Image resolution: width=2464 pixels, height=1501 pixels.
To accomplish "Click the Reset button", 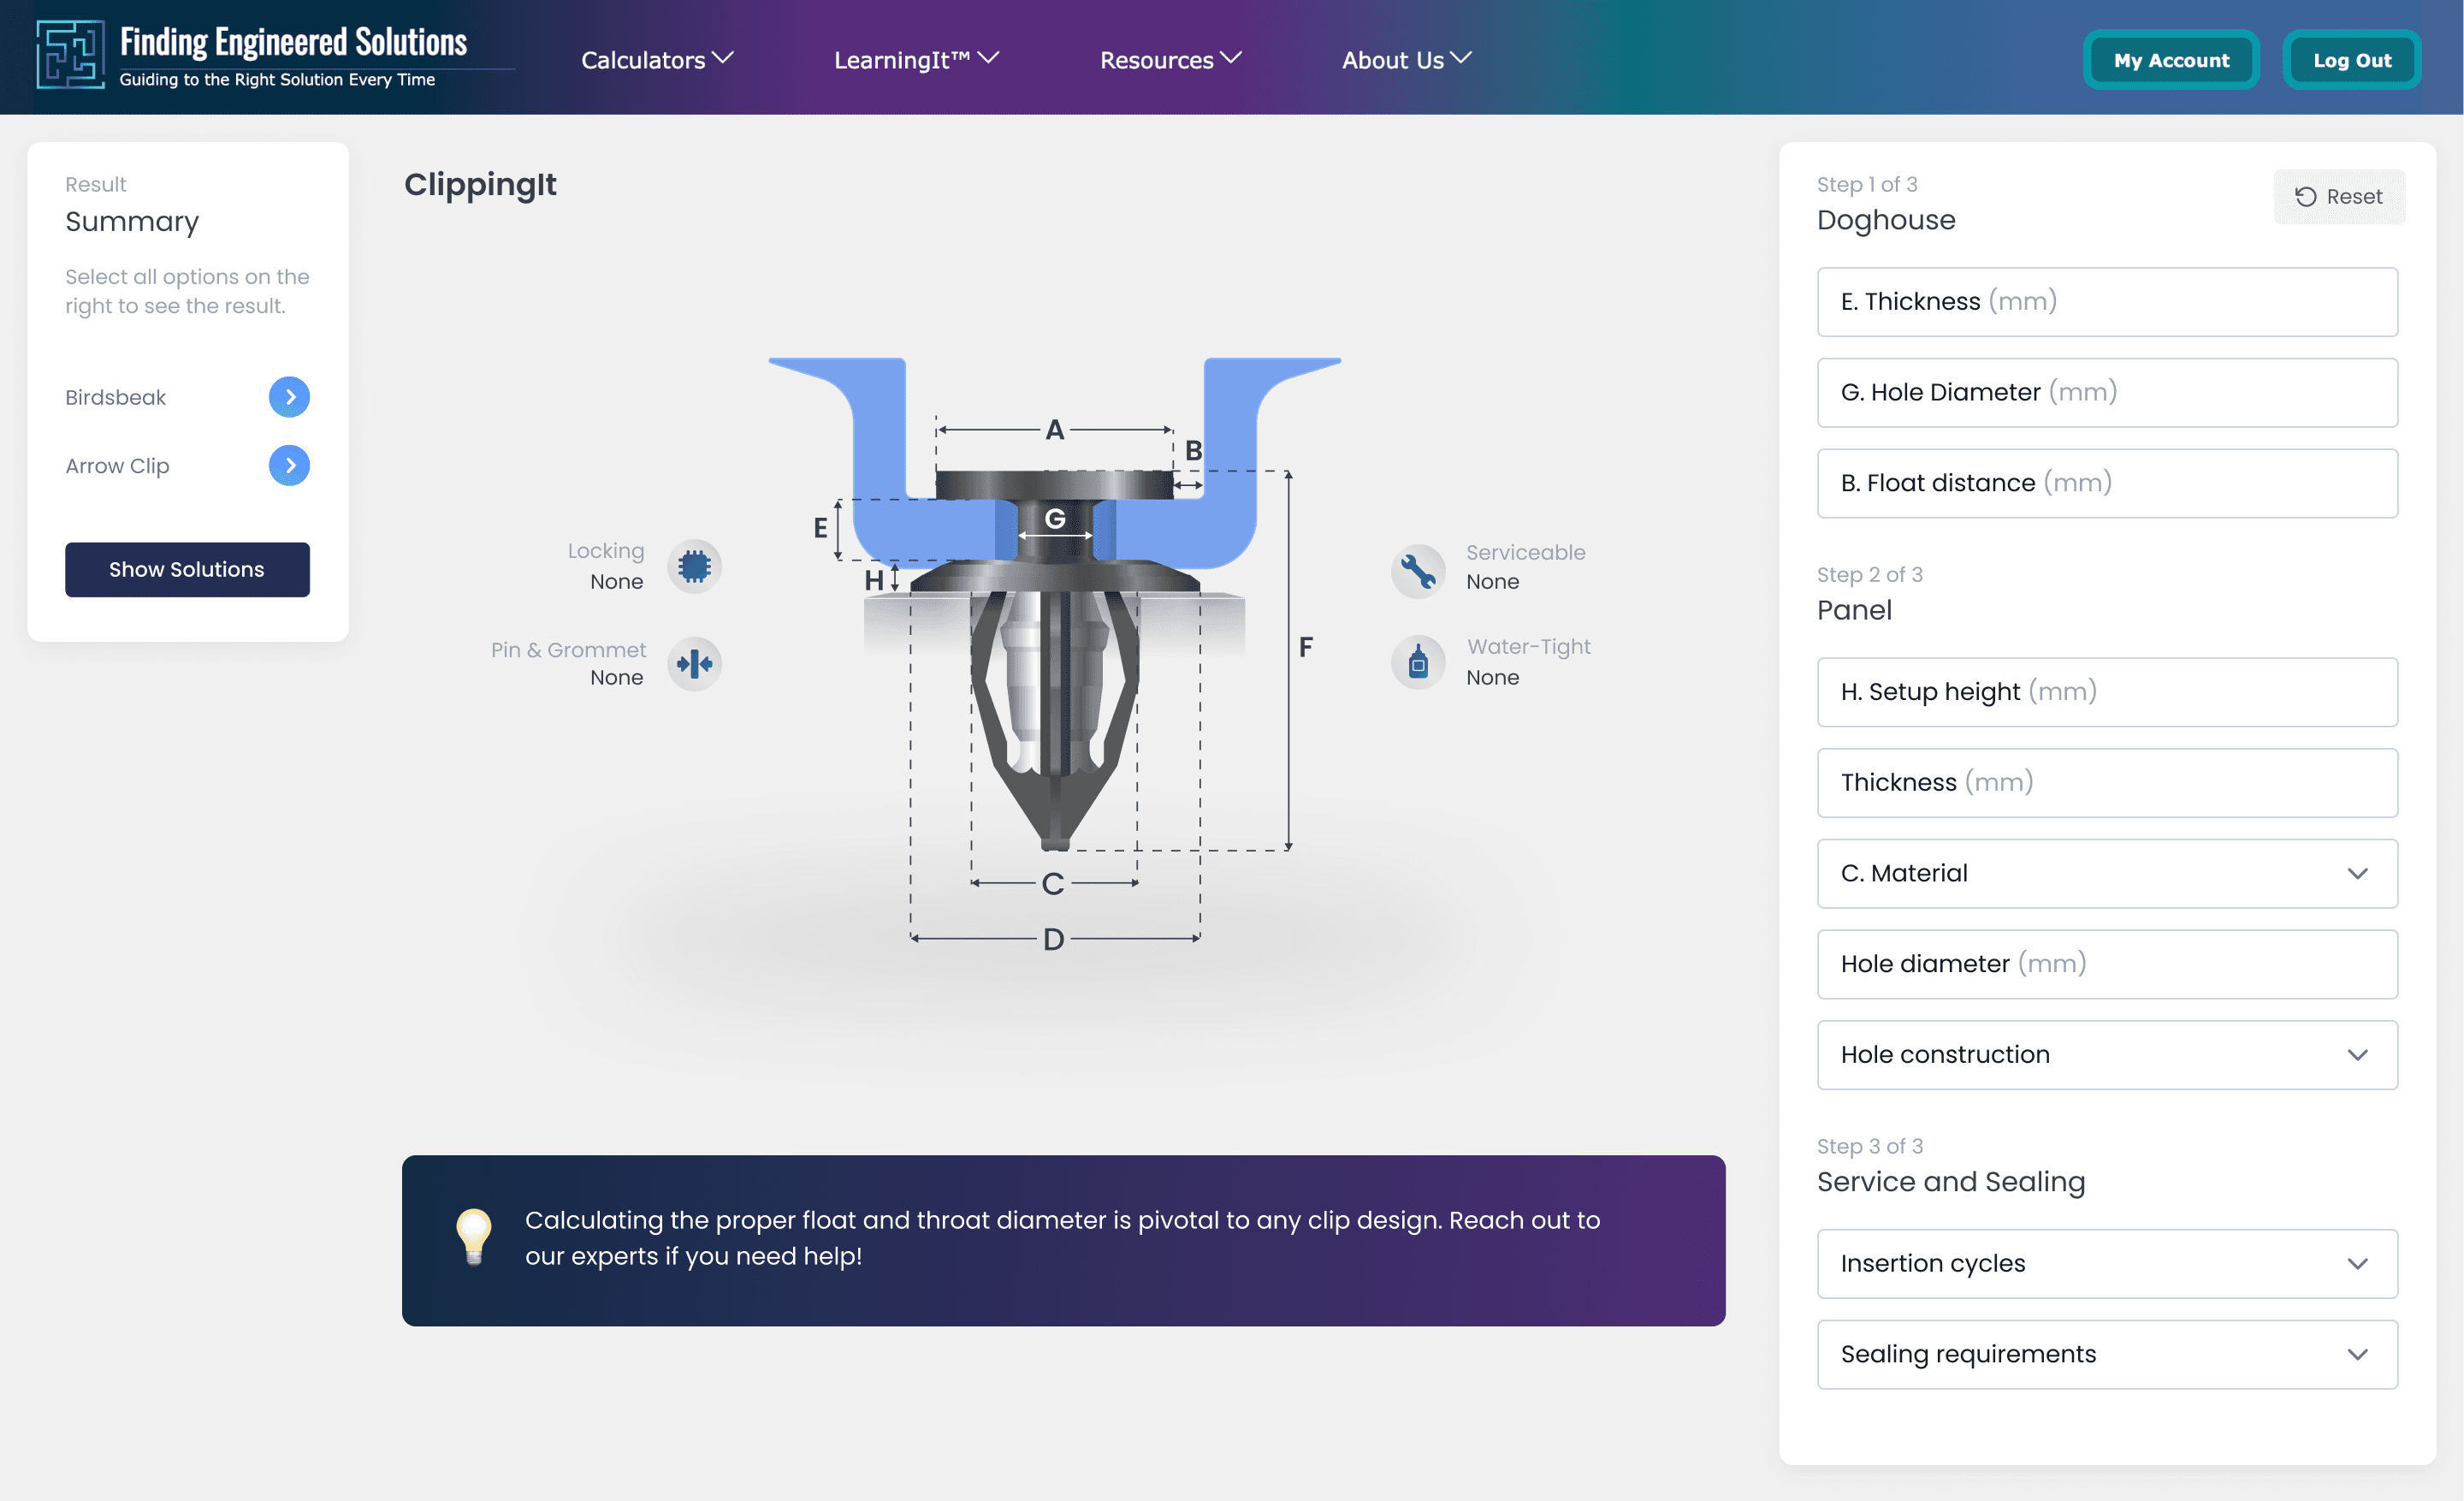I will 2338,197.
